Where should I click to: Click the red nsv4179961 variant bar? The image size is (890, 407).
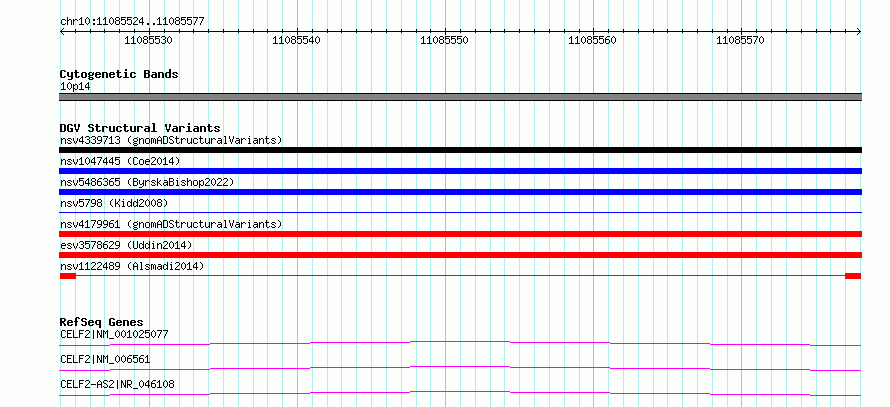[460, 234]
